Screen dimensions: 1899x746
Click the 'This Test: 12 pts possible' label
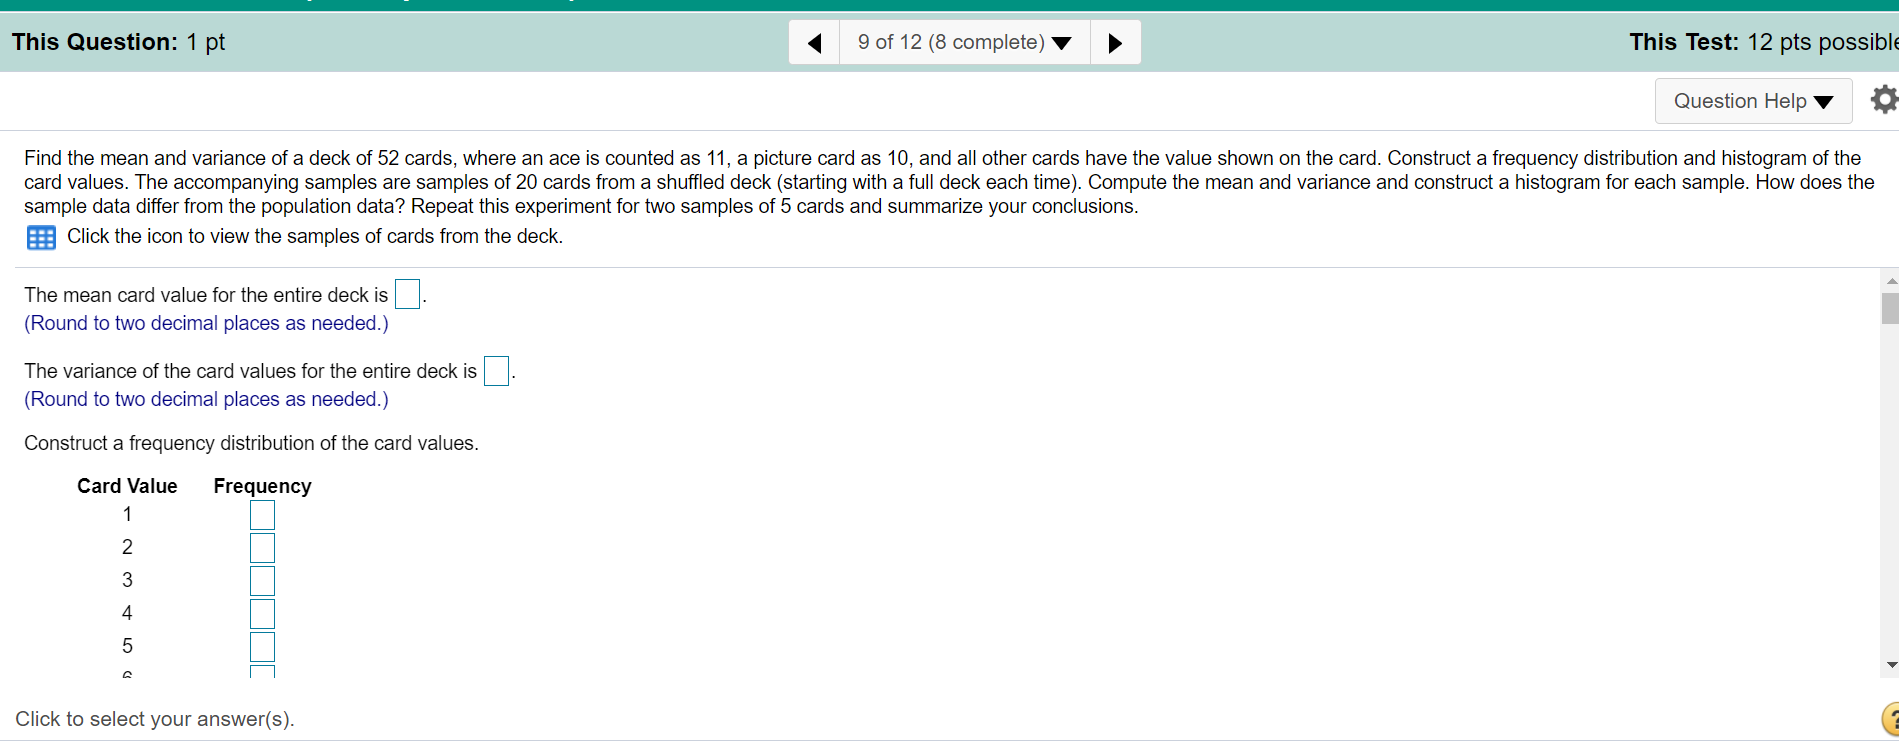pos(1763,42)
